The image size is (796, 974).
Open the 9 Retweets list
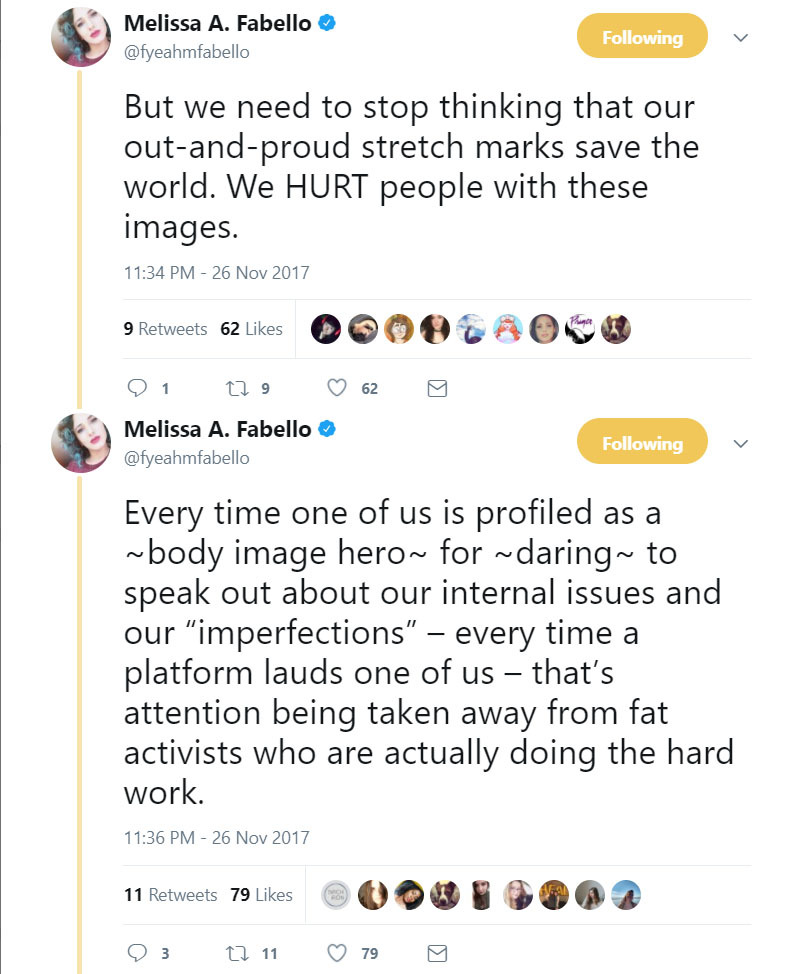point(165,328)
